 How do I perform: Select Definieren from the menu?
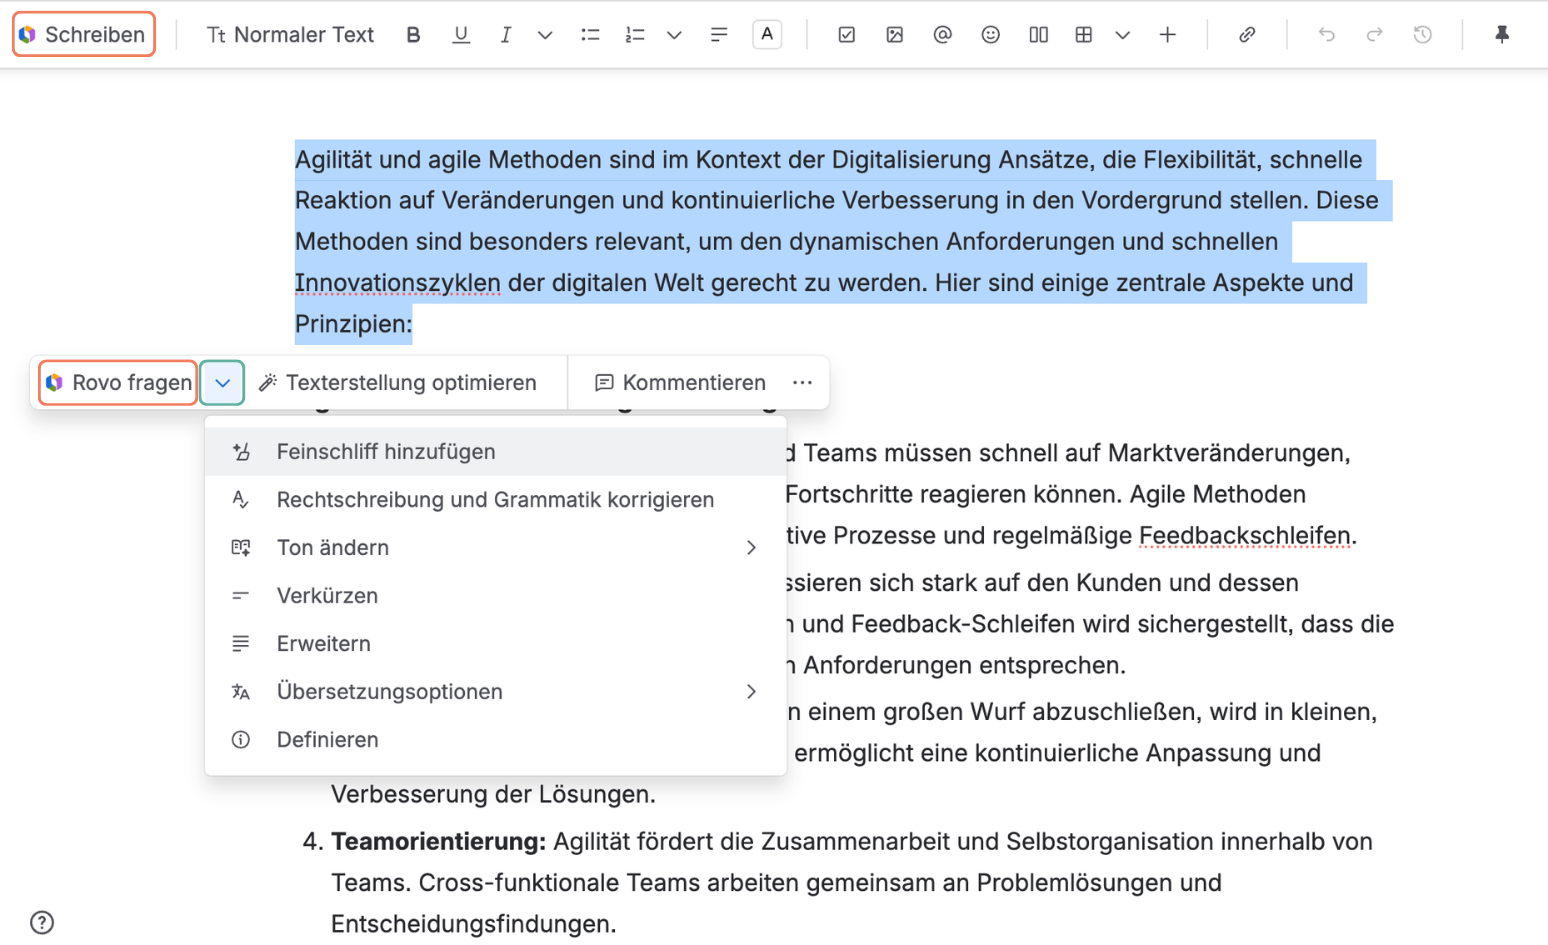(x=495, y=740)
